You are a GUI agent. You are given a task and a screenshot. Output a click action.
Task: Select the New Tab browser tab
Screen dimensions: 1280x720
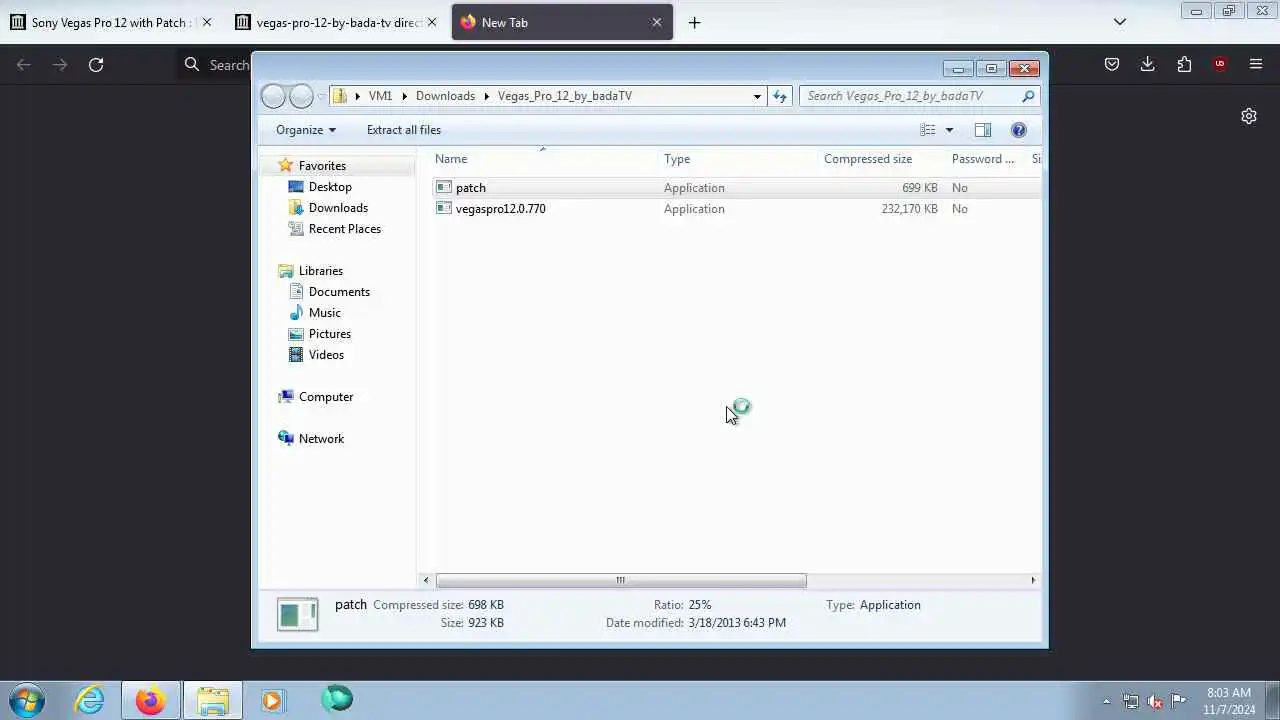562,22
